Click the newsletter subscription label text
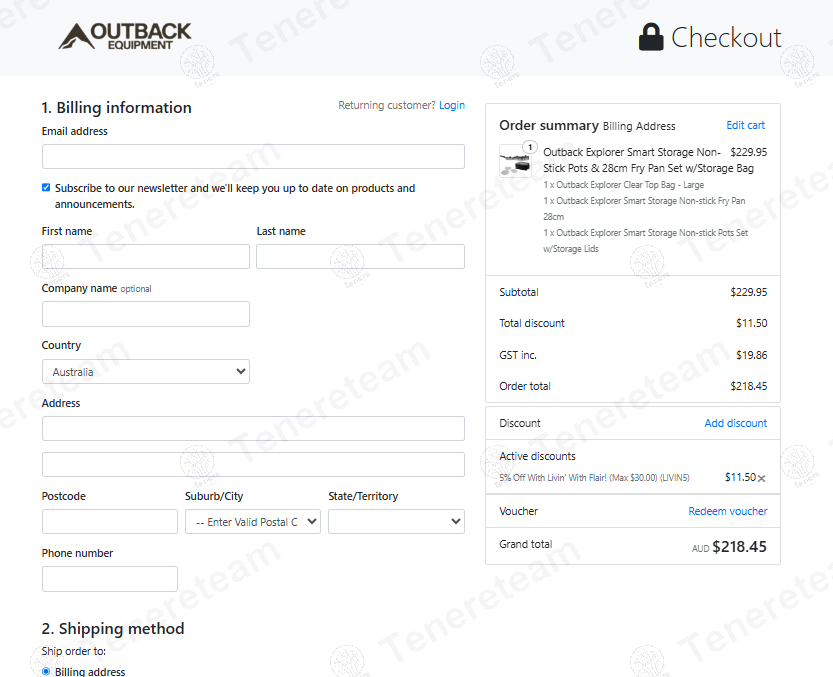 235,196
